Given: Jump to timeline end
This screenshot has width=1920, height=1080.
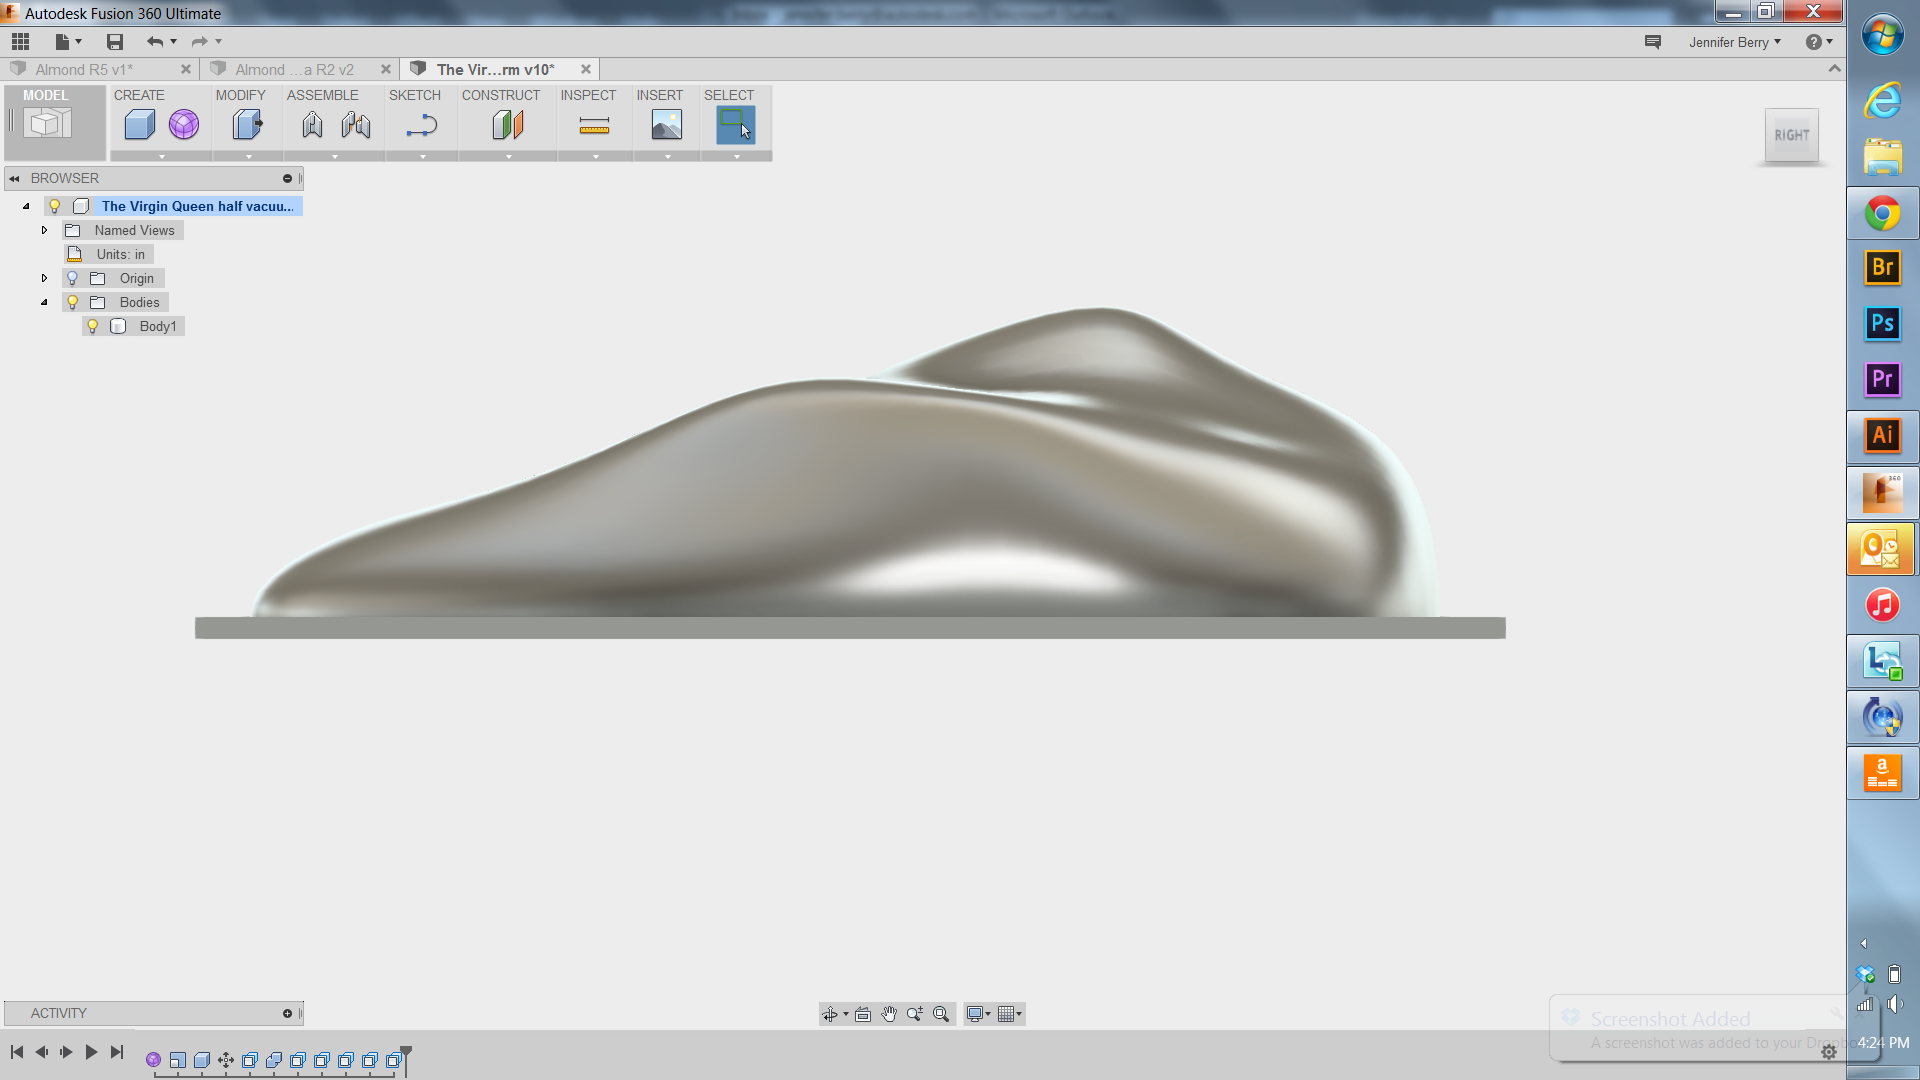Looking at the screenshot, I should tap(117, 1052).
